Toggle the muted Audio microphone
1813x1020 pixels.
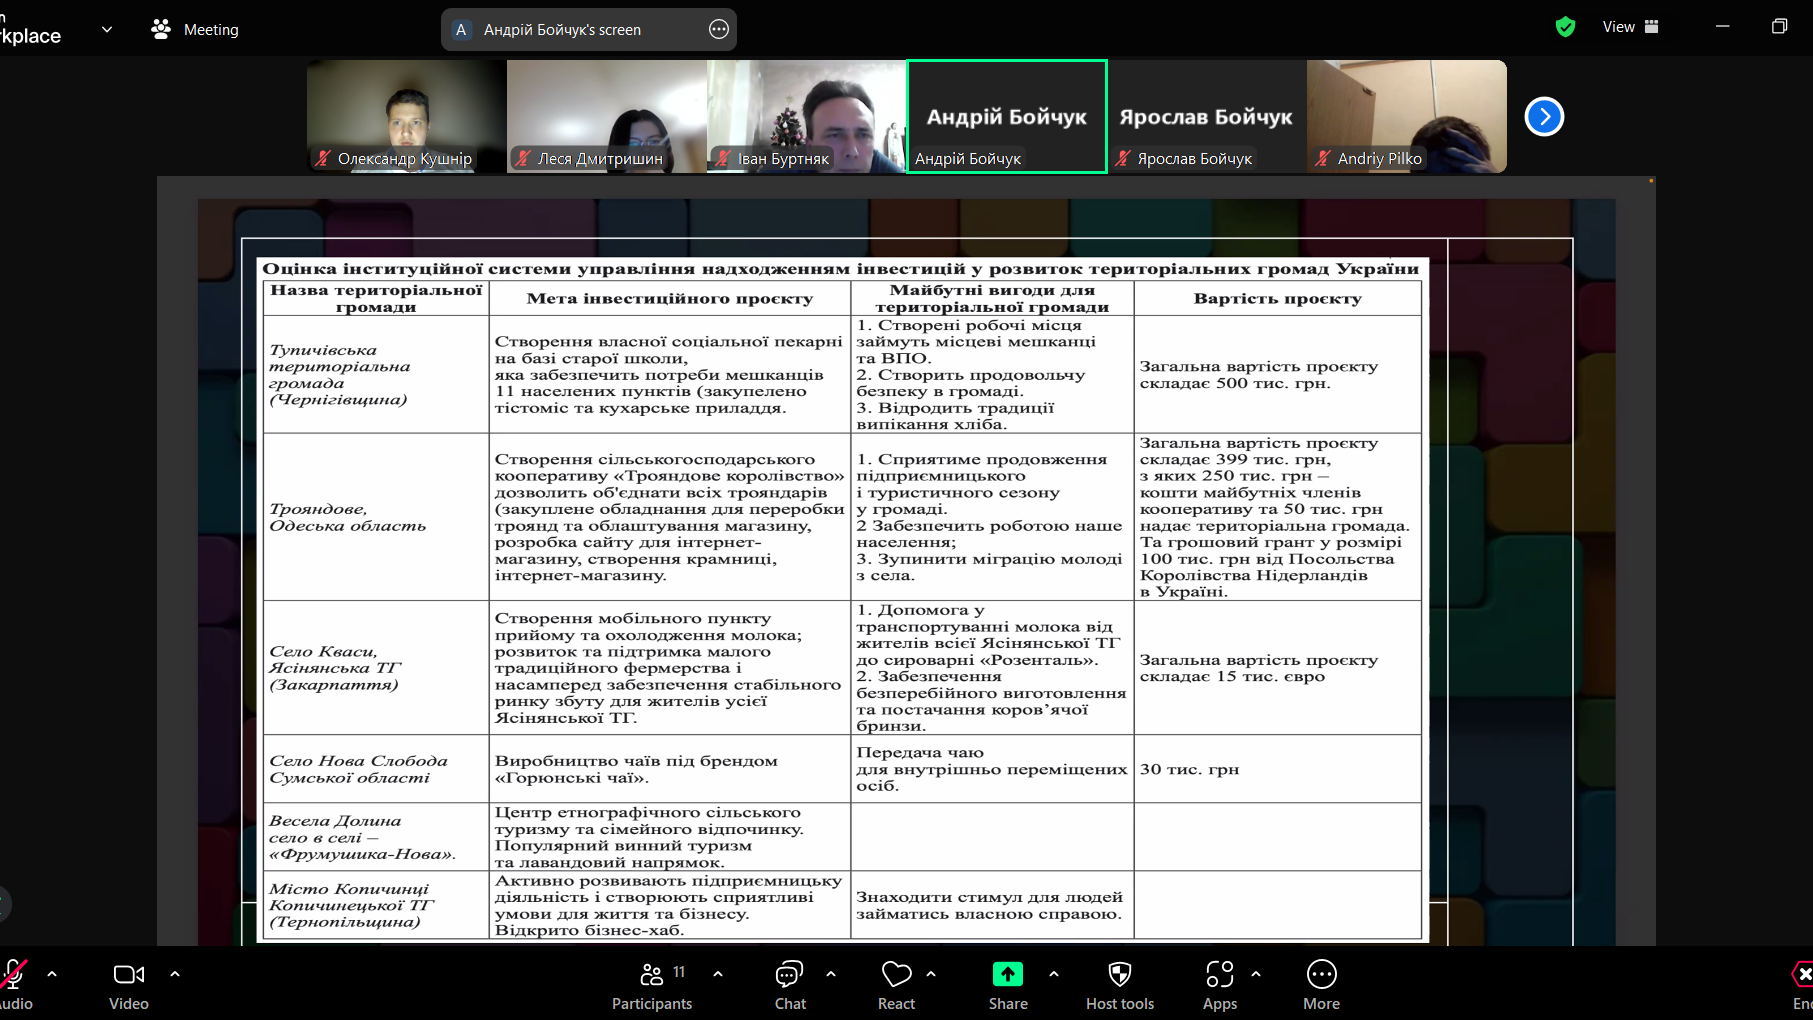pos(14,985)
